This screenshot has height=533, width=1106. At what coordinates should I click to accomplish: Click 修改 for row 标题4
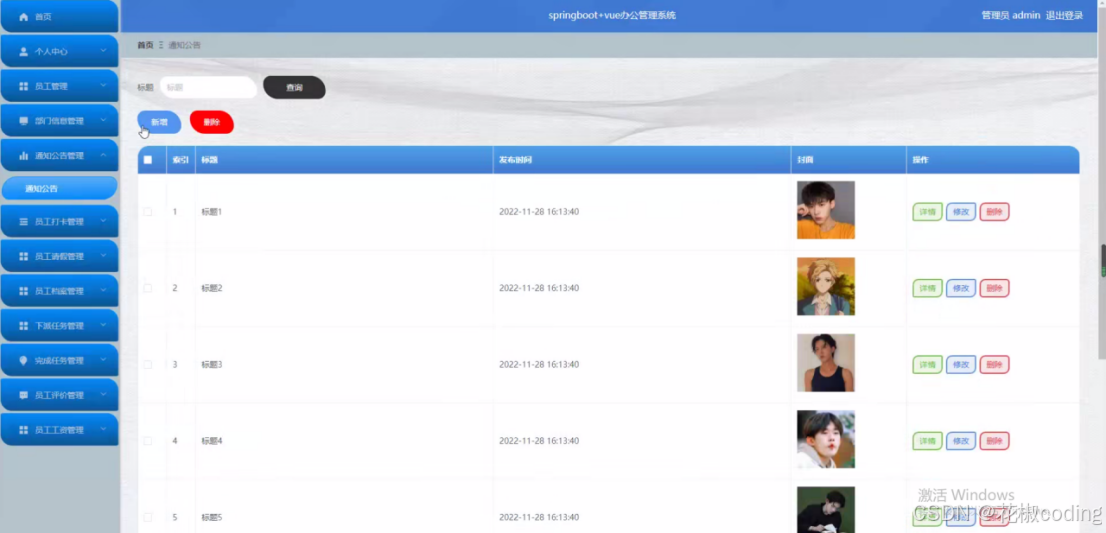(961, 441)
